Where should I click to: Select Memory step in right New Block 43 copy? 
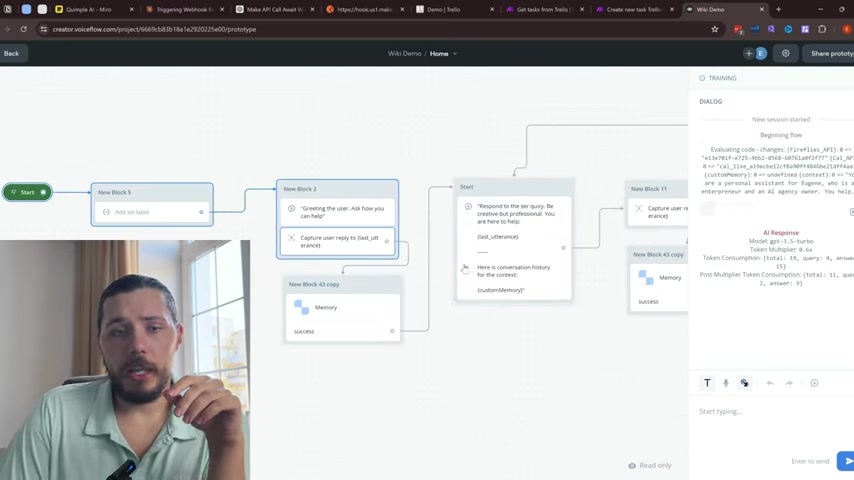coord(660,277)
